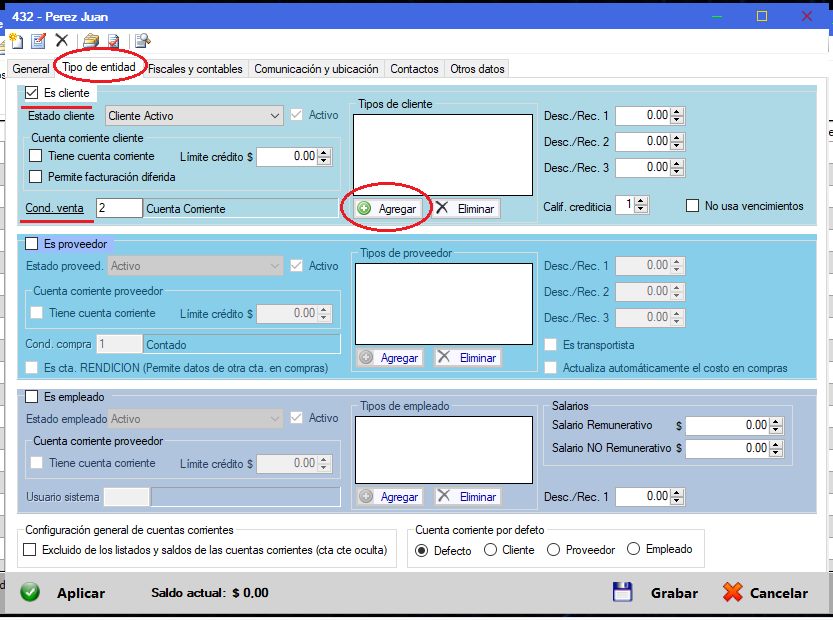Switch to the Tipo de entidad tab
This screenshot has width=833, height=620.
pyautogui.click(x=99, y=67)
